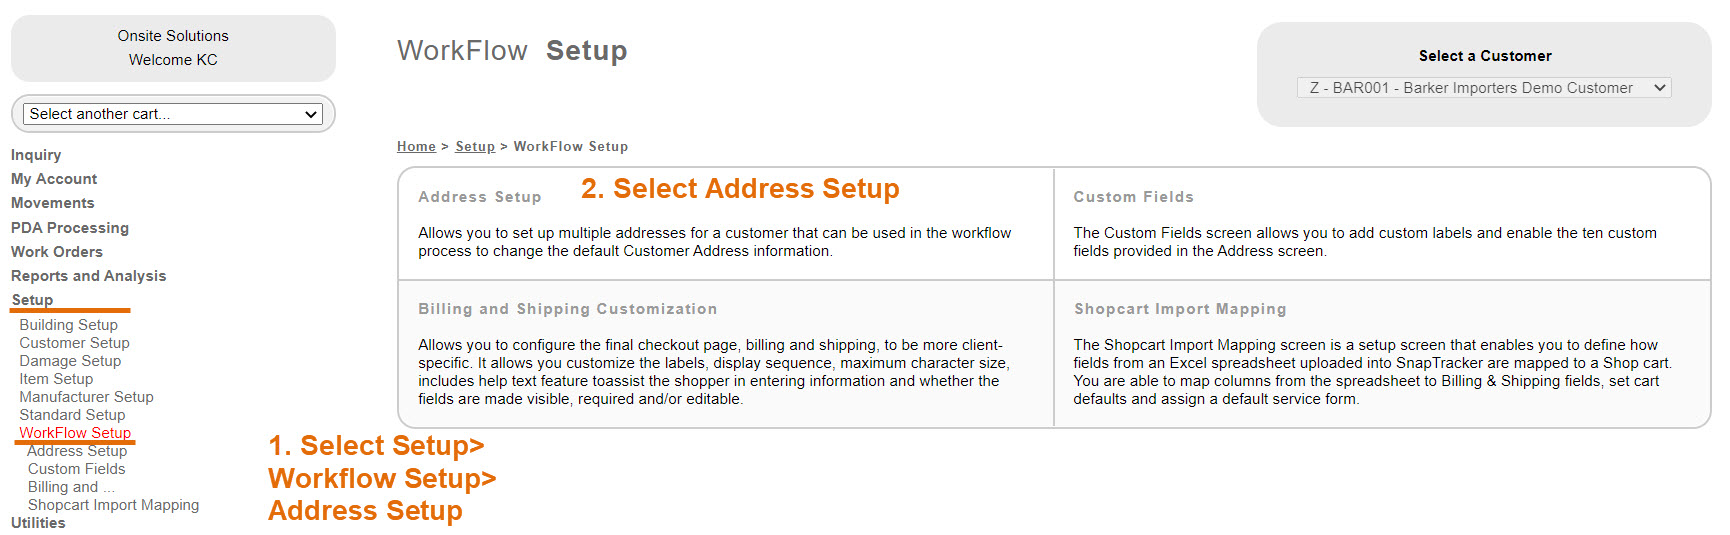Go to the Setup breadcrumb link
Image resolution: width=1730 pixels, height=535 pixels.
[x=475, y=147]
